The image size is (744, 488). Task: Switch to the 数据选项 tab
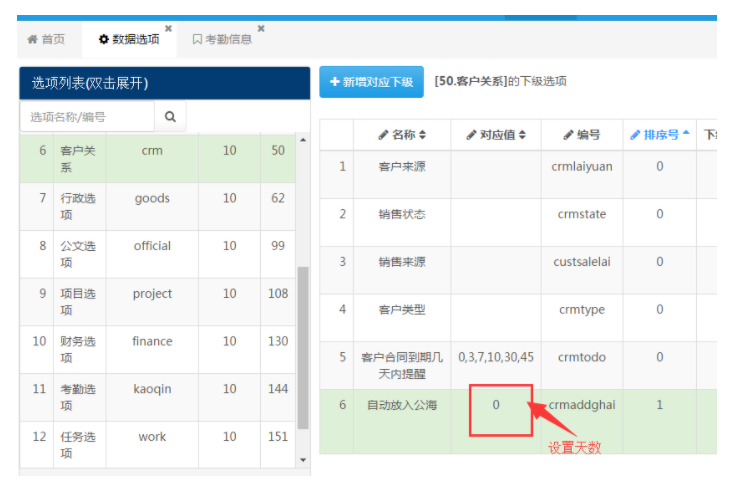(129, 39)
